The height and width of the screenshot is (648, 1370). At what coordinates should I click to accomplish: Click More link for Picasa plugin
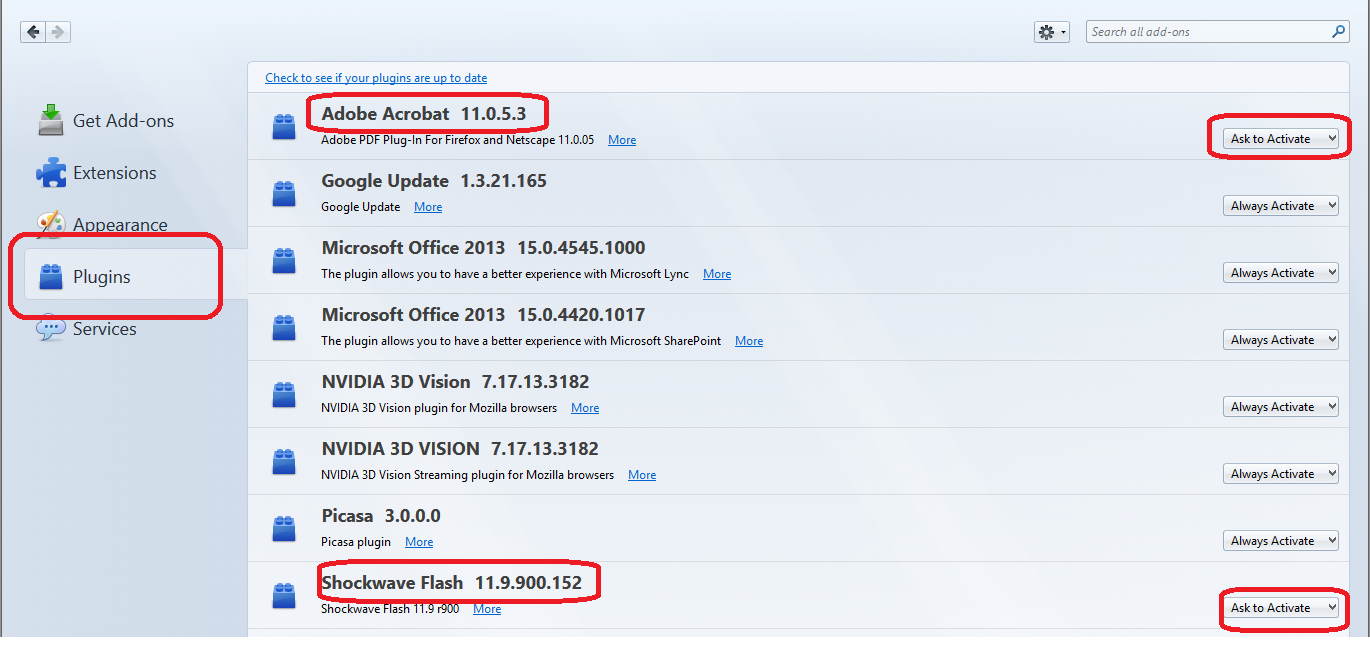point(419,542)
